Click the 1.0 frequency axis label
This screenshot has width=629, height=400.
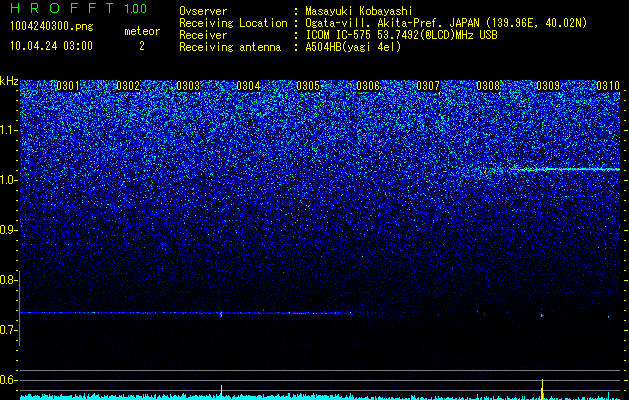coord(7,180)
